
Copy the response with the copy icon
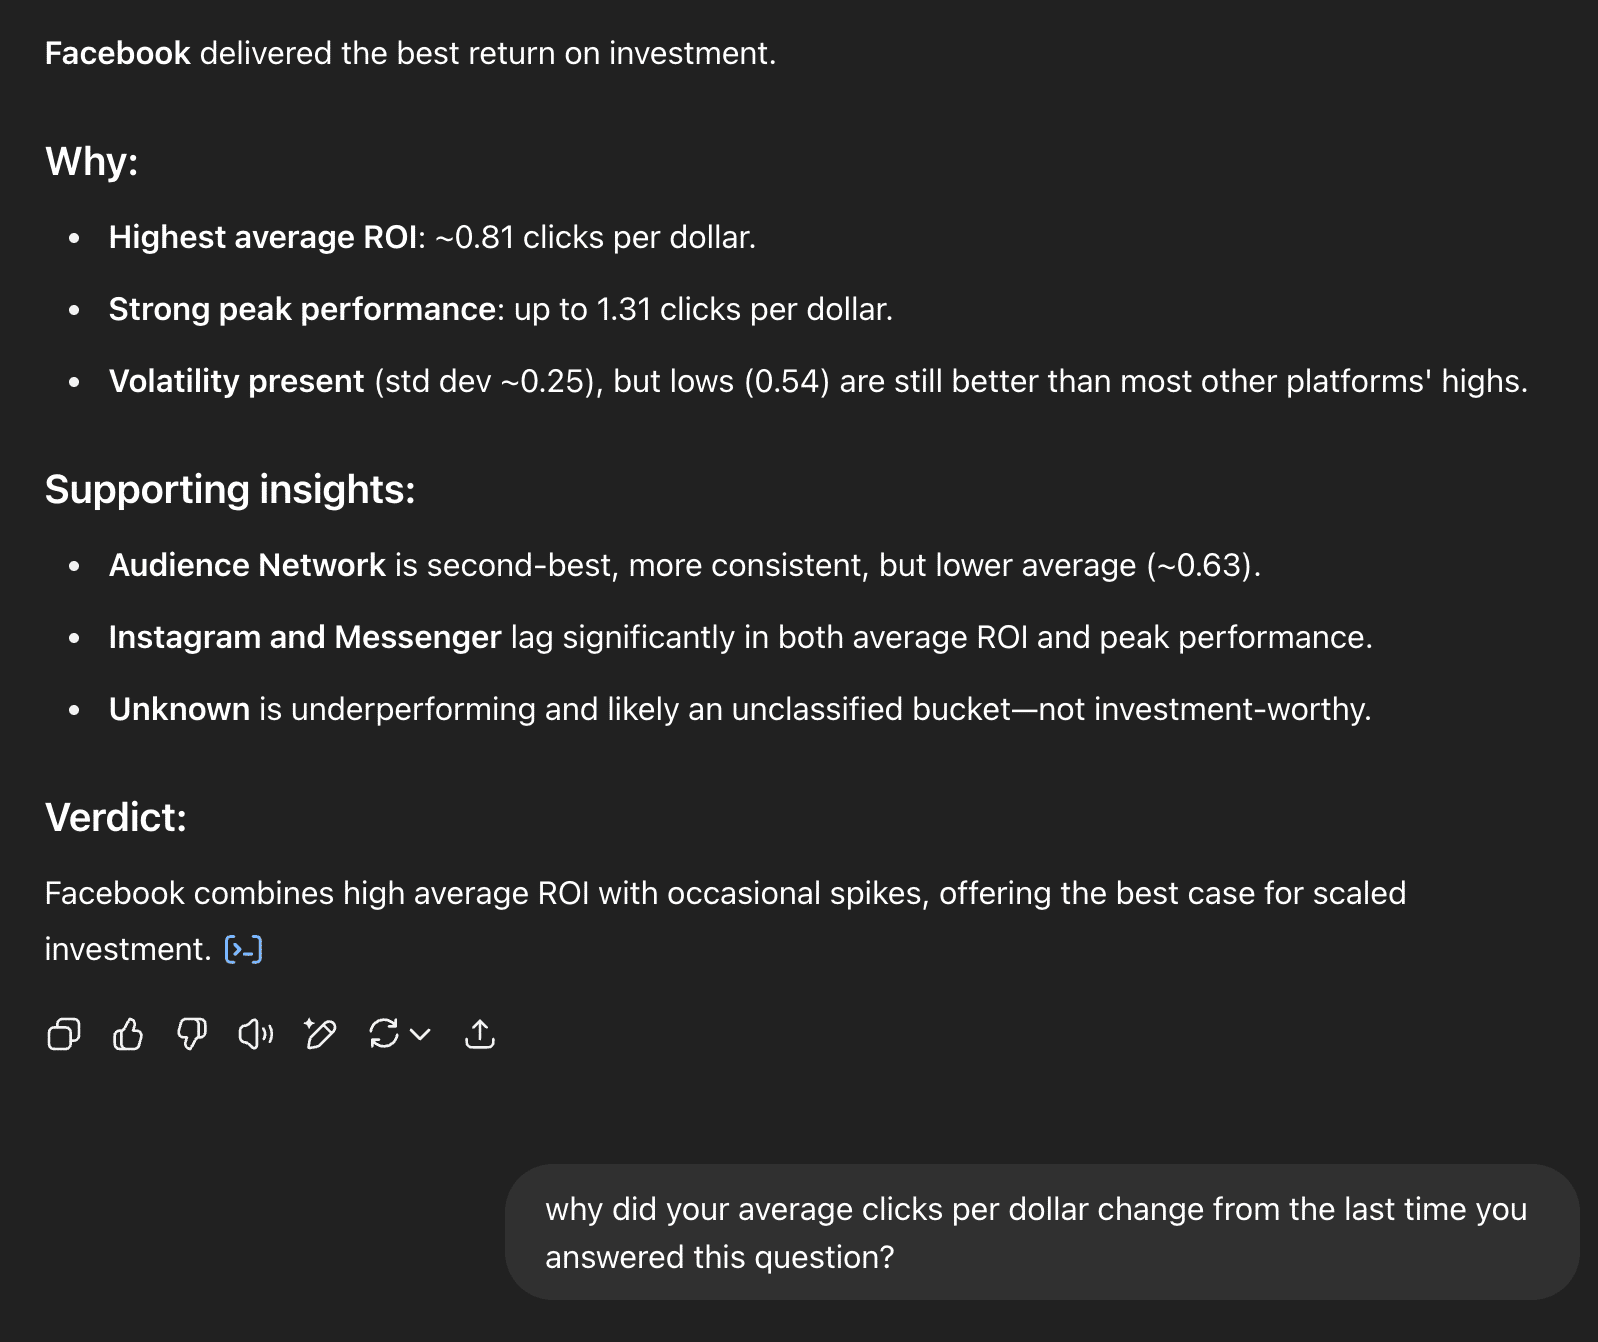coord(64,1034)
